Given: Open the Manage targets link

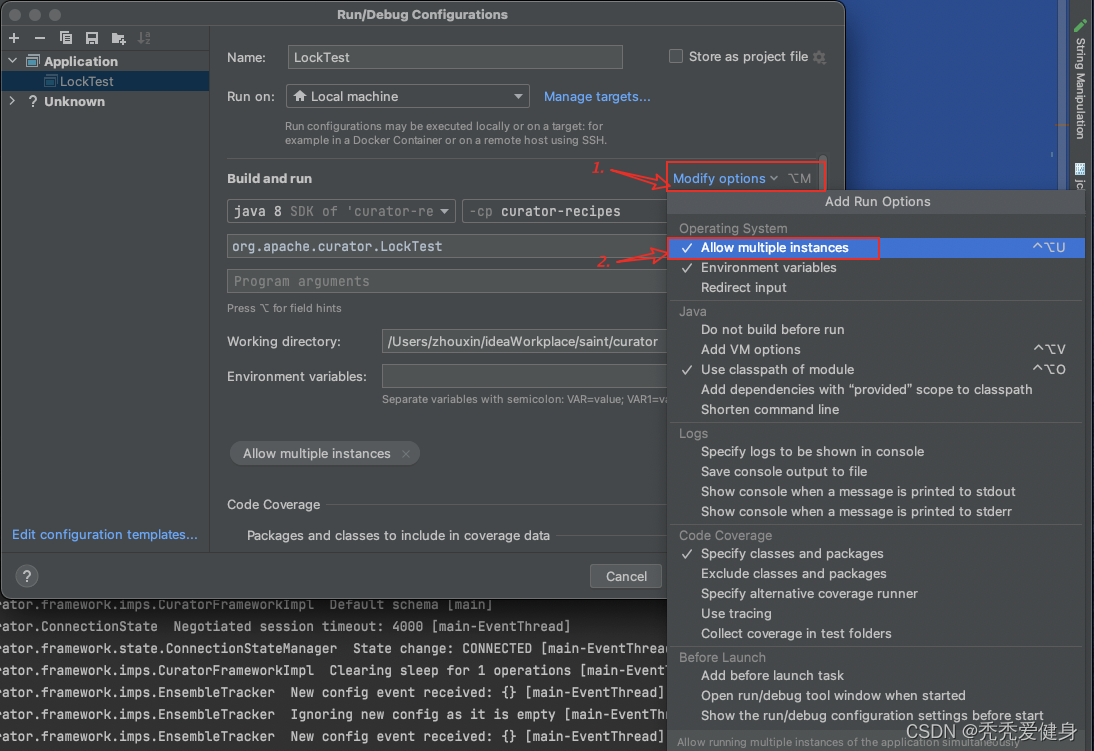Looking at the screenshot, I should point(597,96).
